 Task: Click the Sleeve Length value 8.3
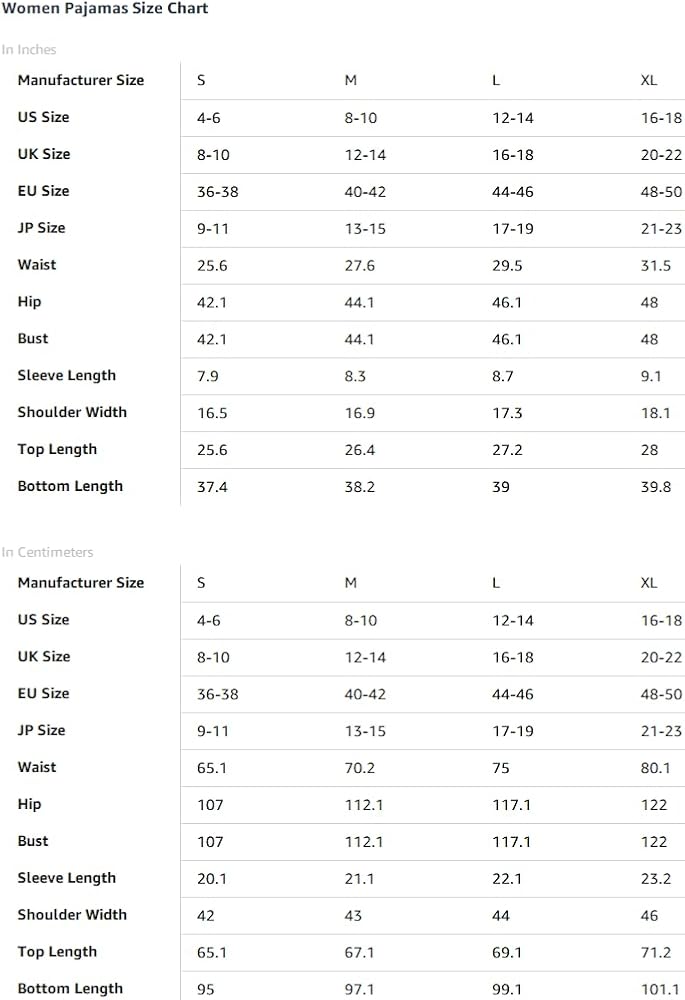click(355, 376)
